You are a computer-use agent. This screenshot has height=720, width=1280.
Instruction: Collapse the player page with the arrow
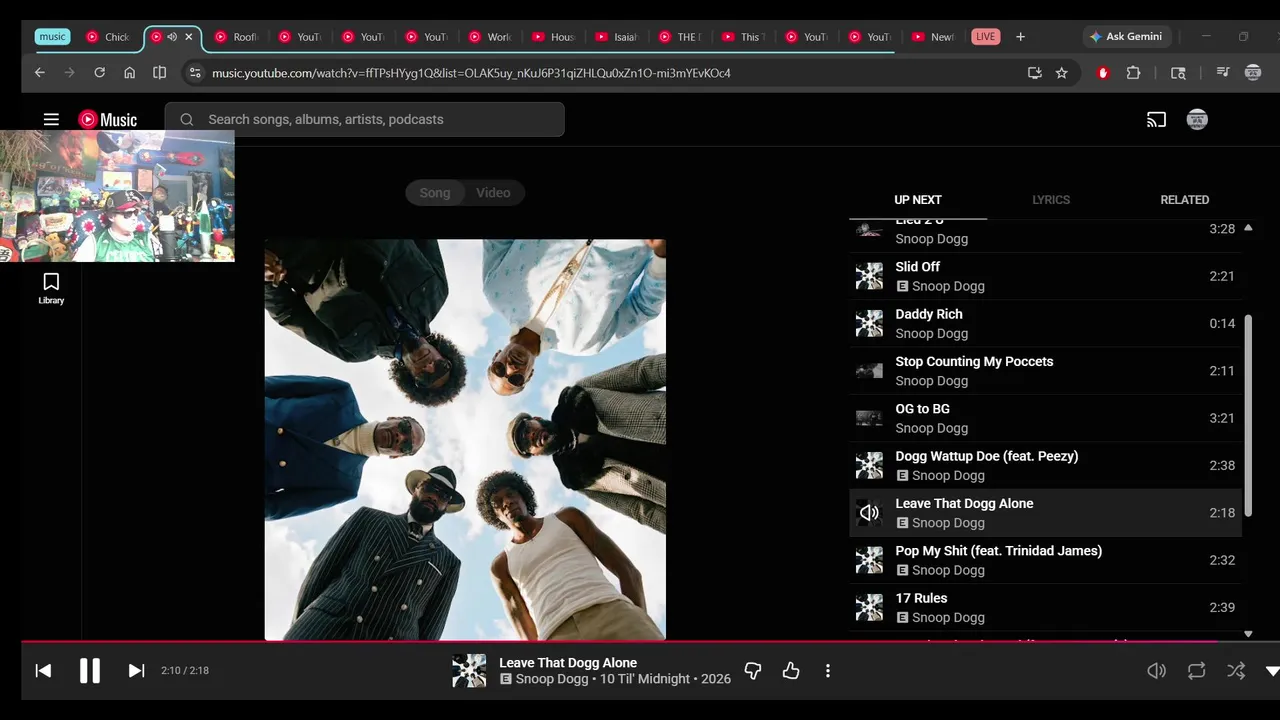coord(1272,671)
